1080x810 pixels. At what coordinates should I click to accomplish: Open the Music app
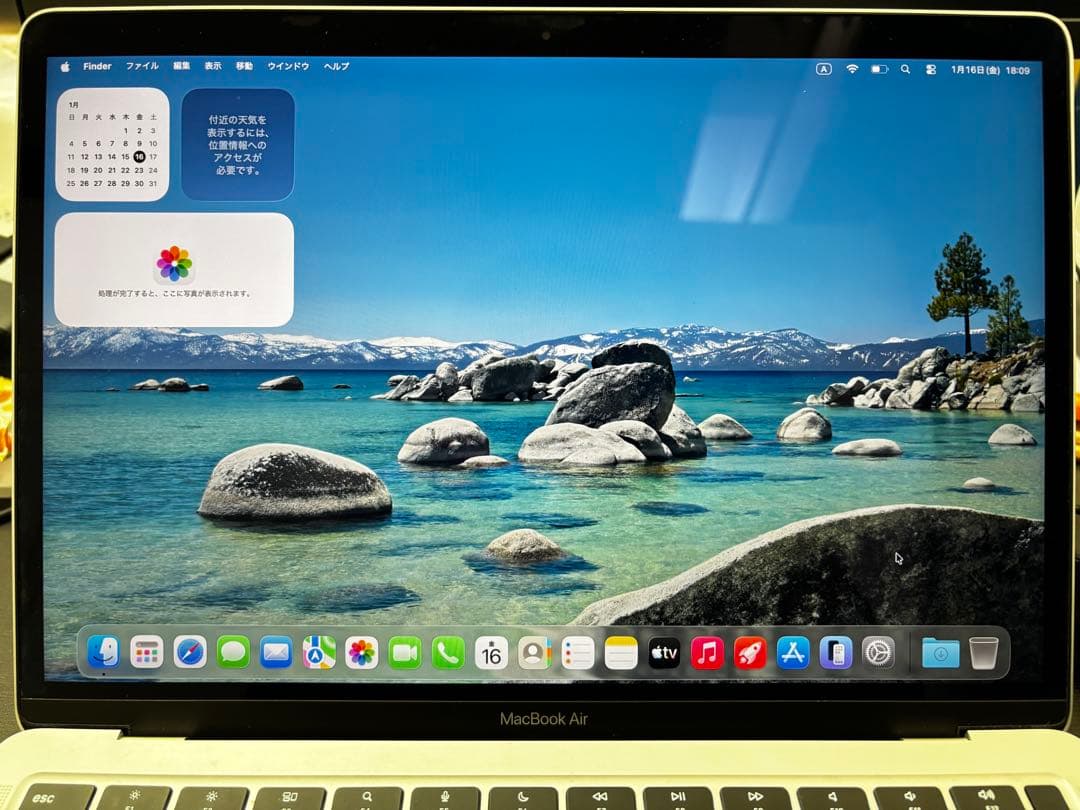tap(705, 650)
